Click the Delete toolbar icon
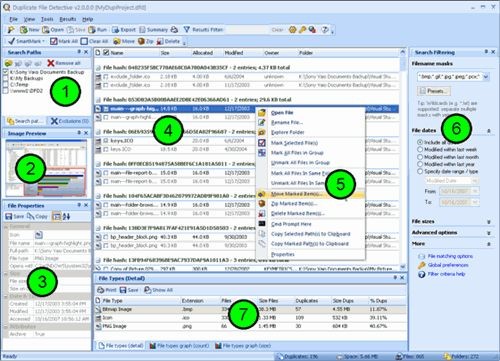Viewport: 500px width, 361px height. click(160, 41)
